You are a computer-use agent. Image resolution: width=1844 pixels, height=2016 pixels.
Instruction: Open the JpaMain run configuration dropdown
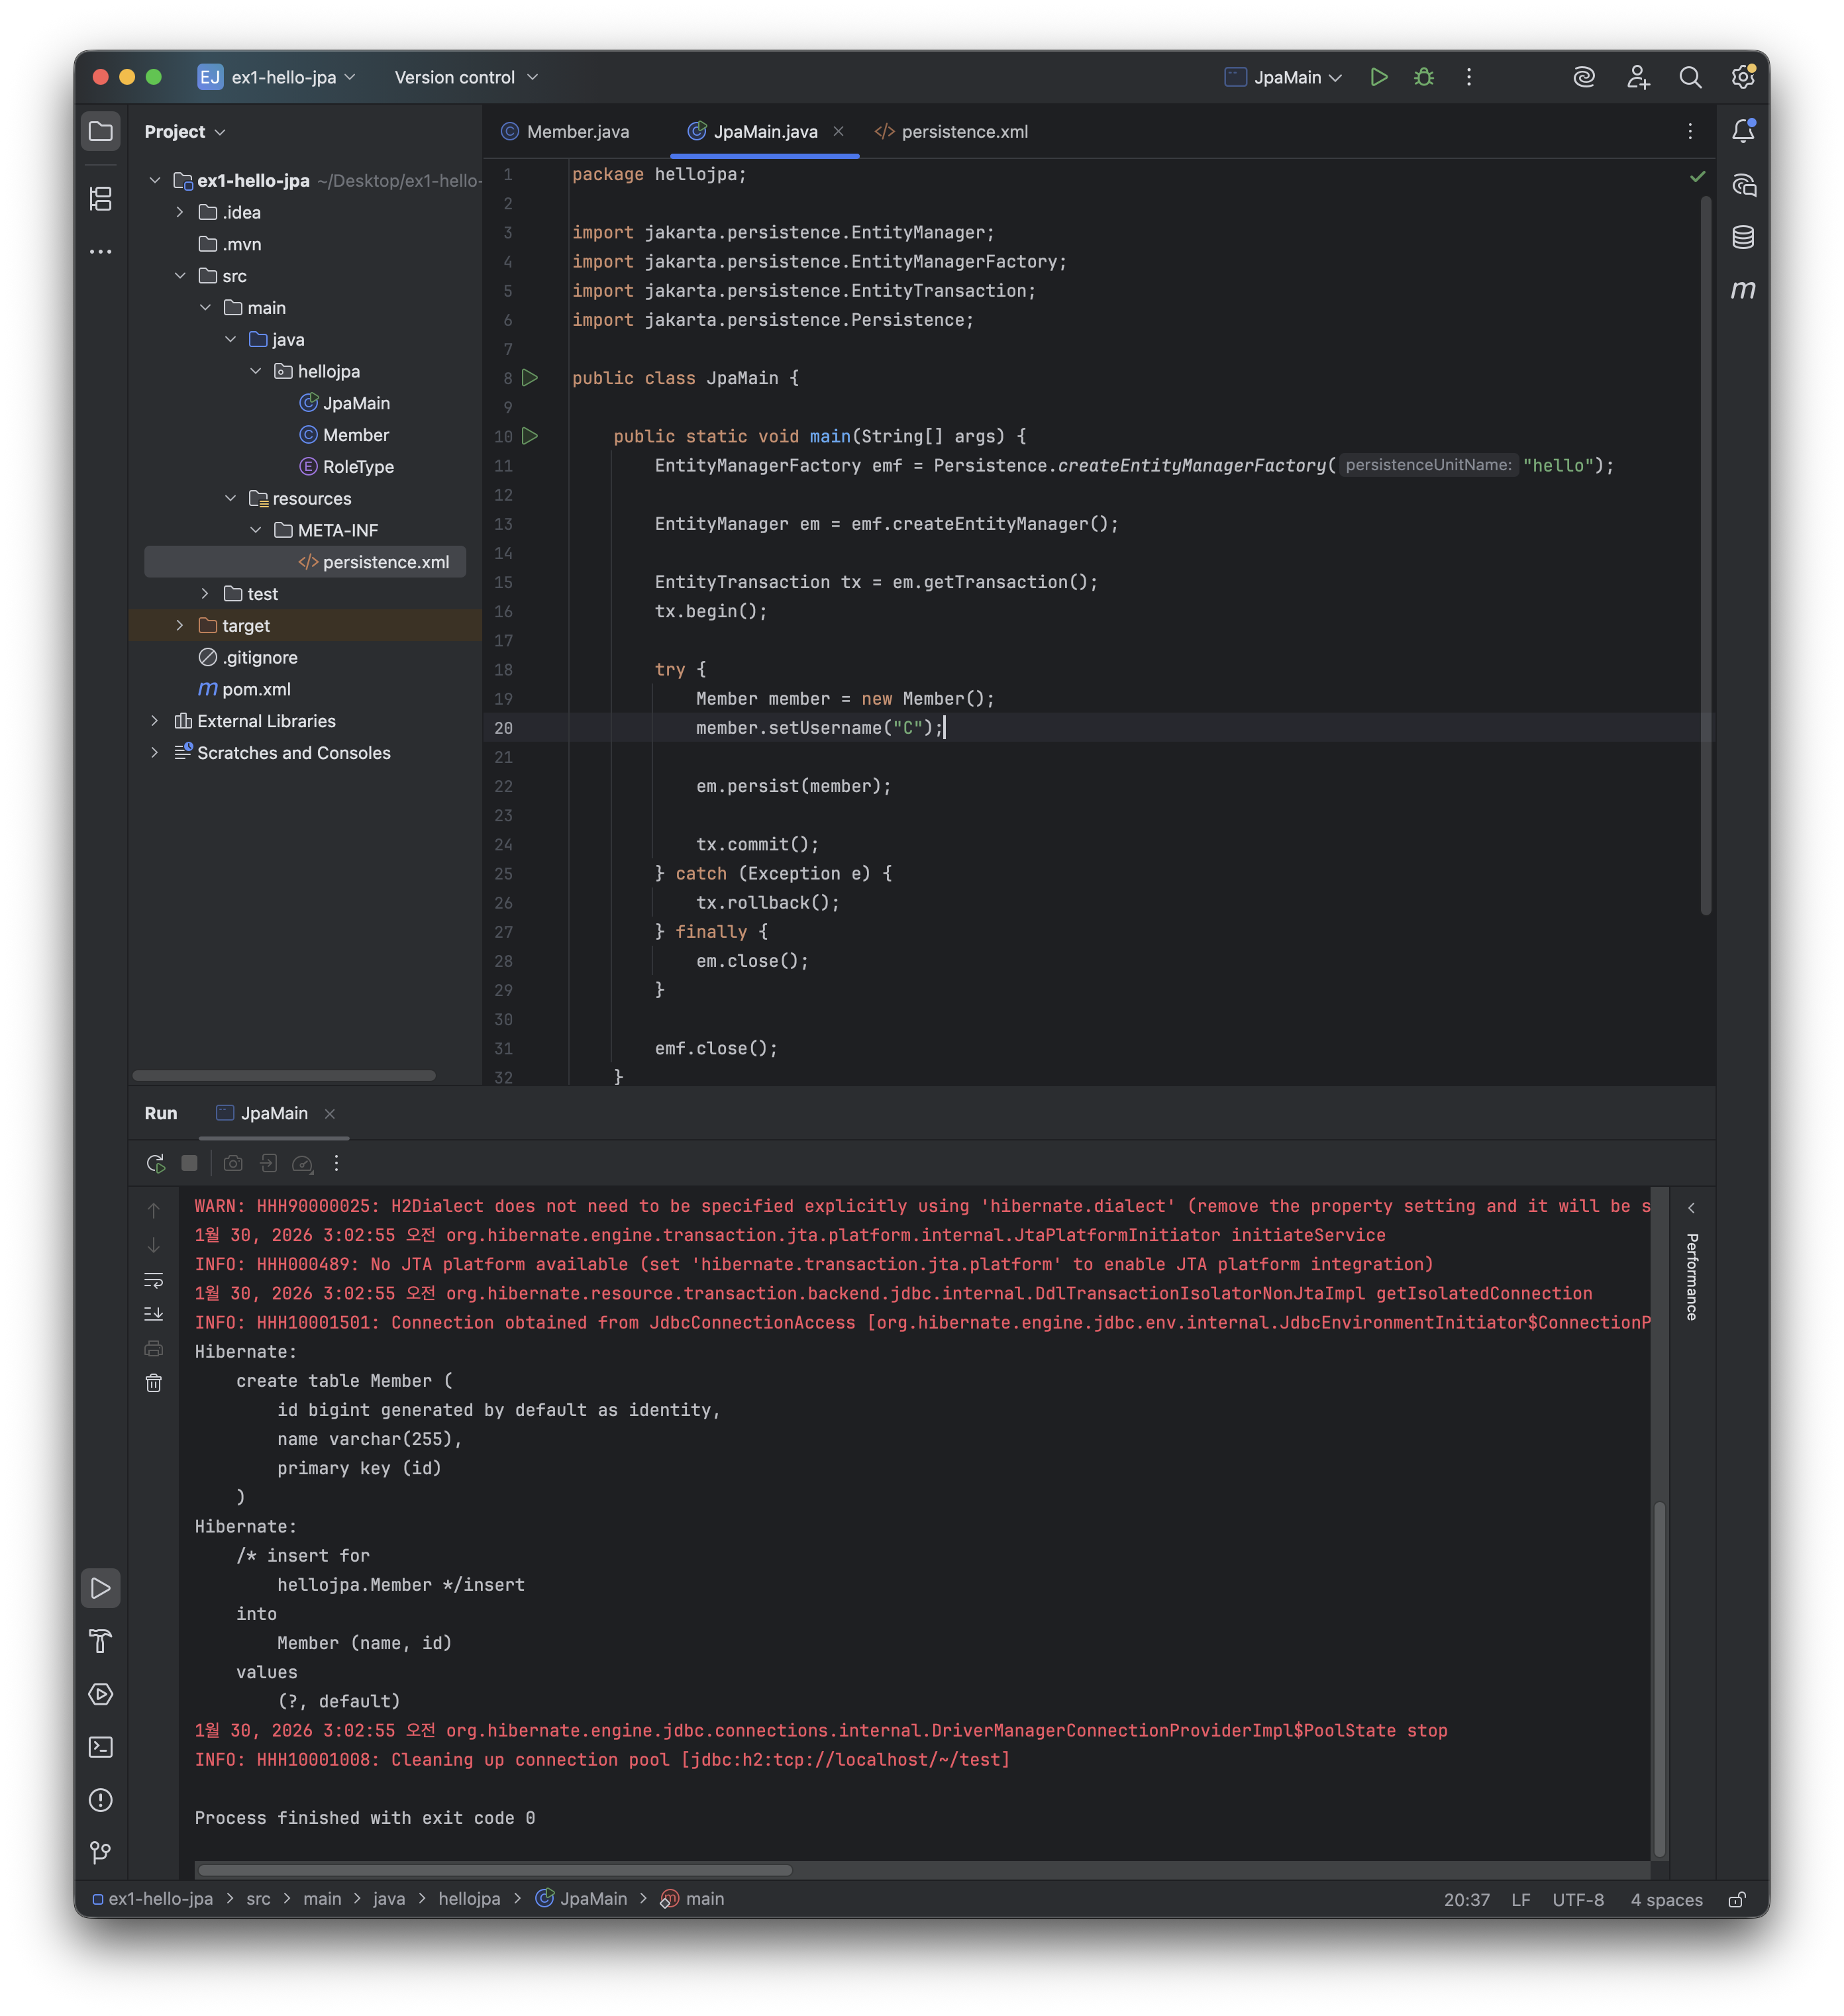(1285, 77)
